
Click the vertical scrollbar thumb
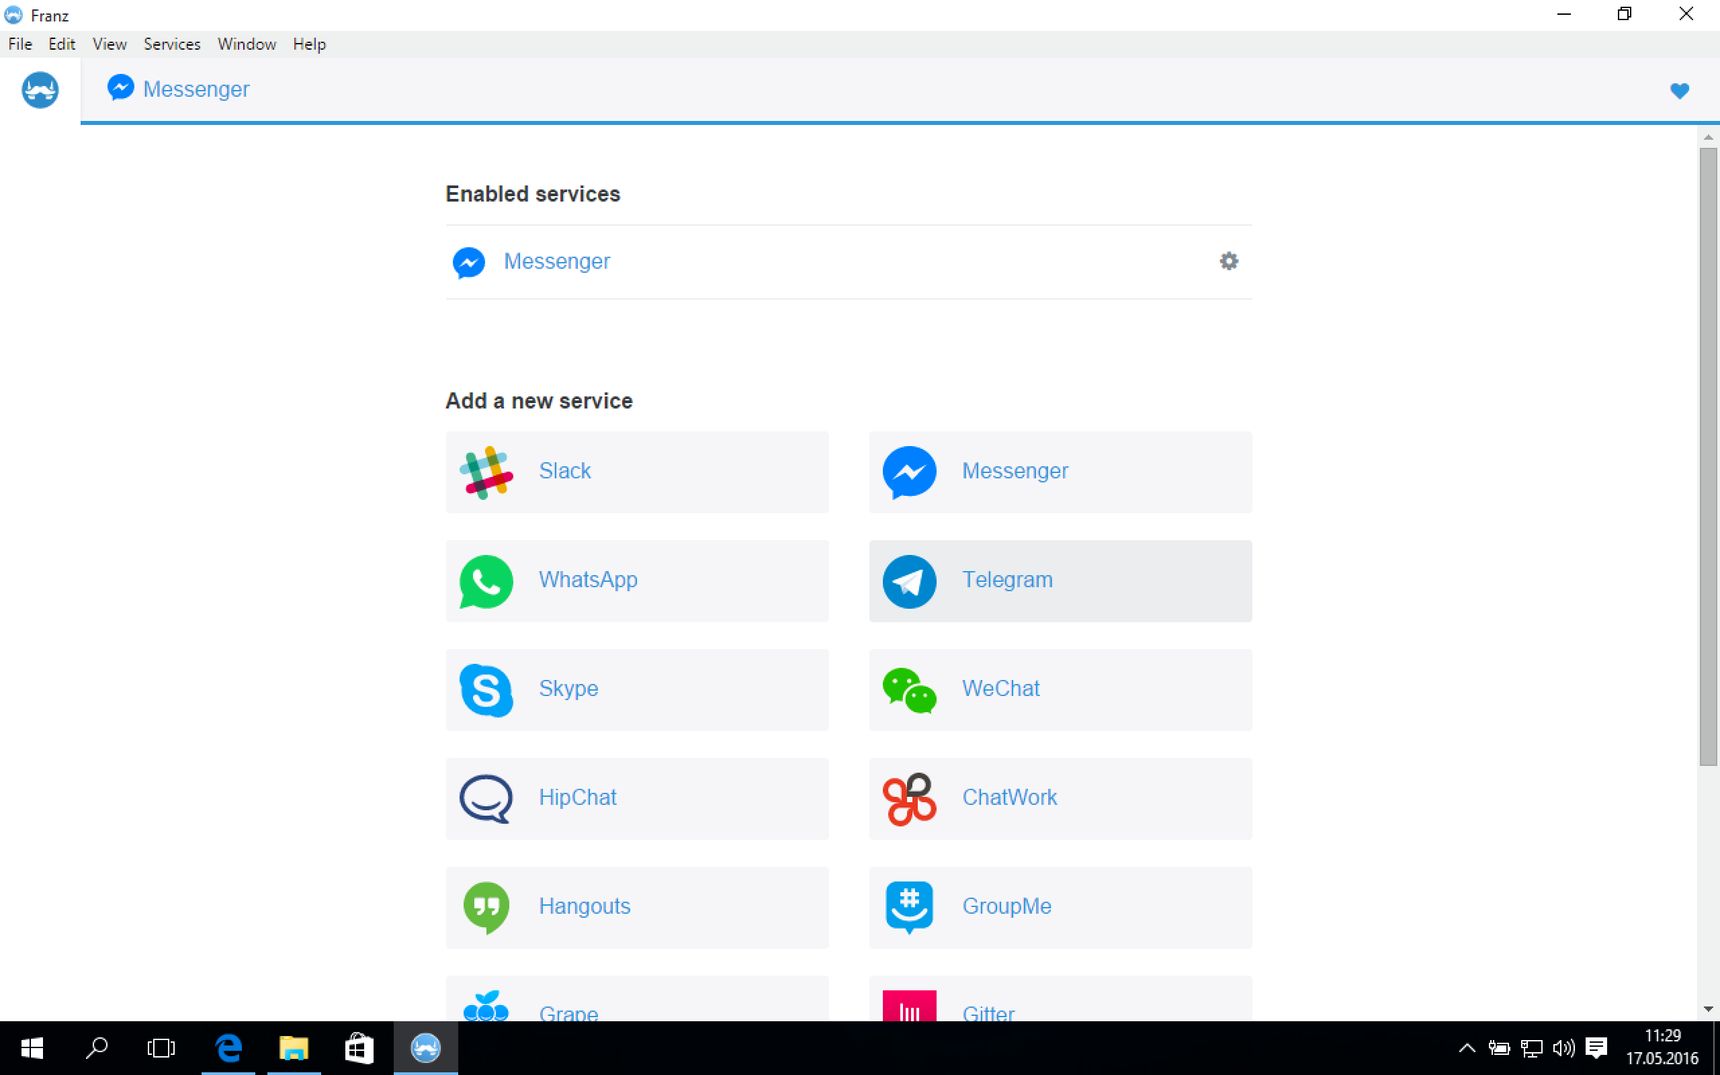(x=1708, y=457)
